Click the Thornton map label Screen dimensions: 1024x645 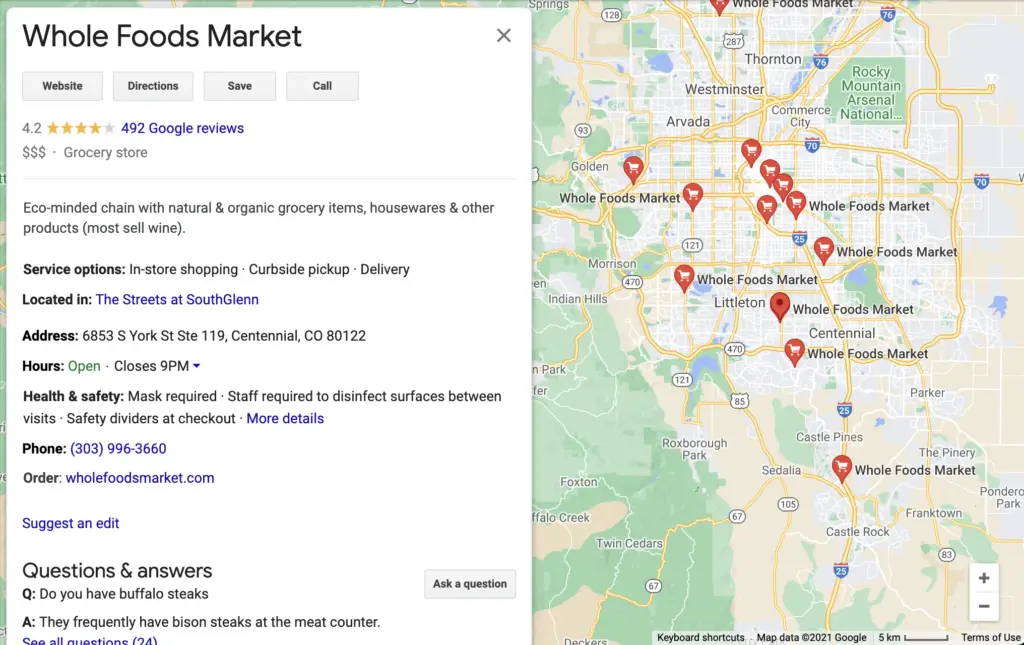(x=773, y=59)
